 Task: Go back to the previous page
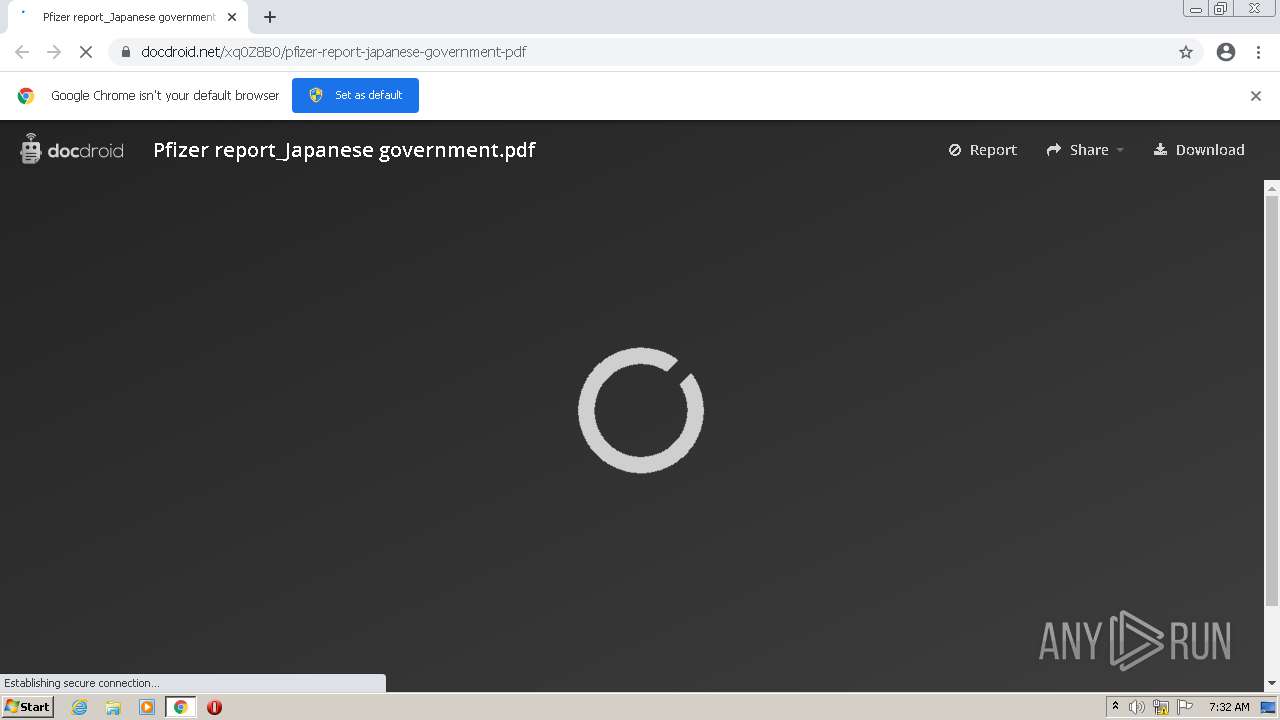coord(22,52)
